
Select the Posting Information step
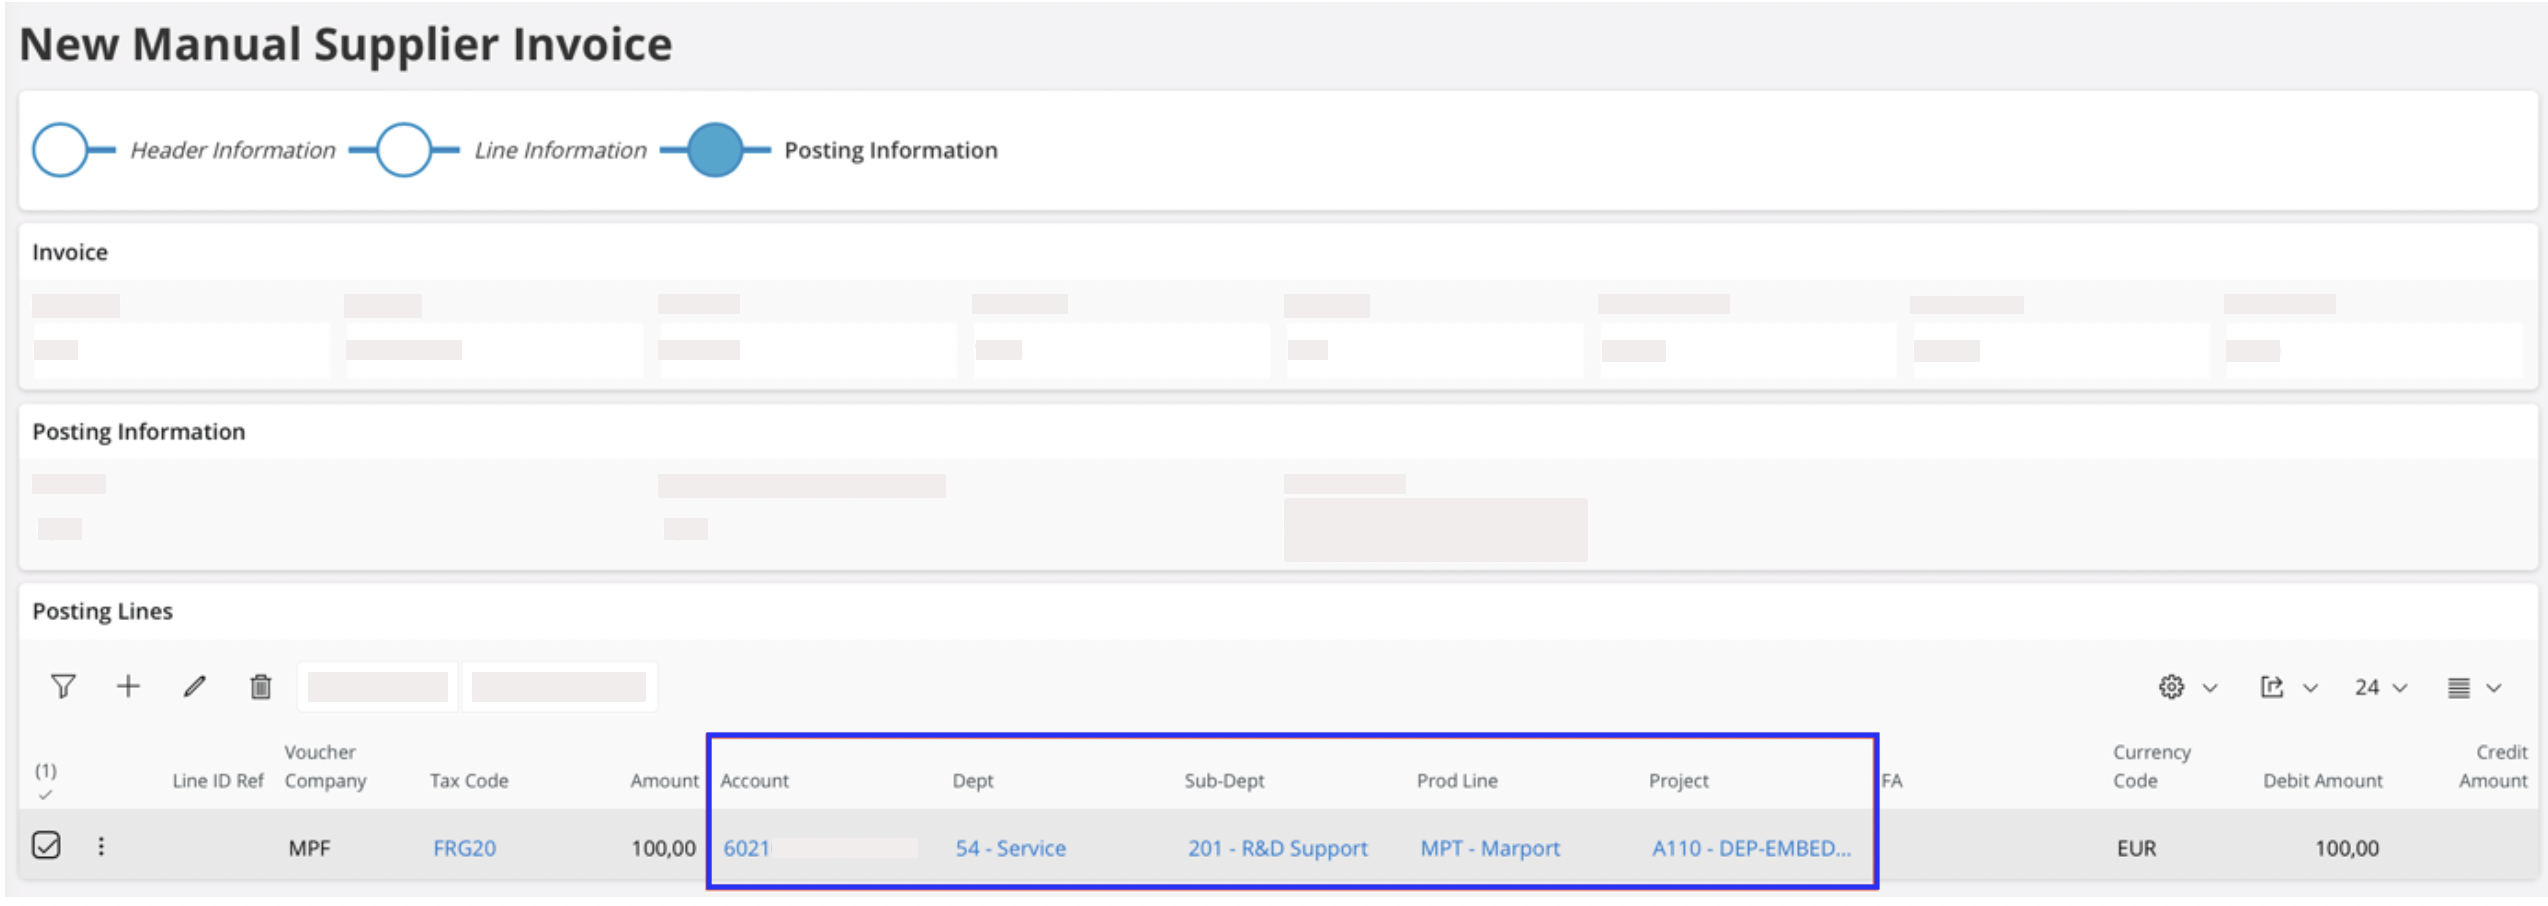tap(715, 150)
